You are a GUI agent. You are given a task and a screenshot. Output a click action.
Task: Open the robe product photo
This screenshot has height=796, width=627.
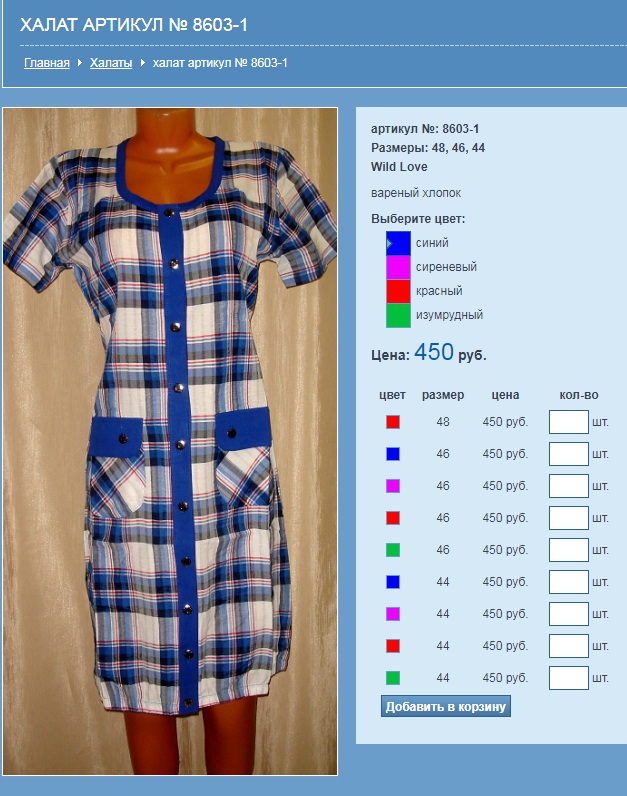point(170,441)
